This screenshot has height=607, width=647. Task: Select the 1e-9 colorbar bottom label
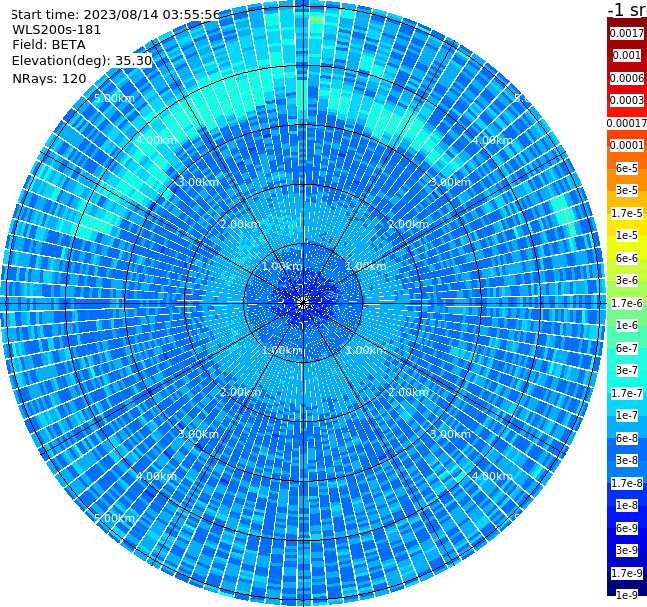(627, 595)
